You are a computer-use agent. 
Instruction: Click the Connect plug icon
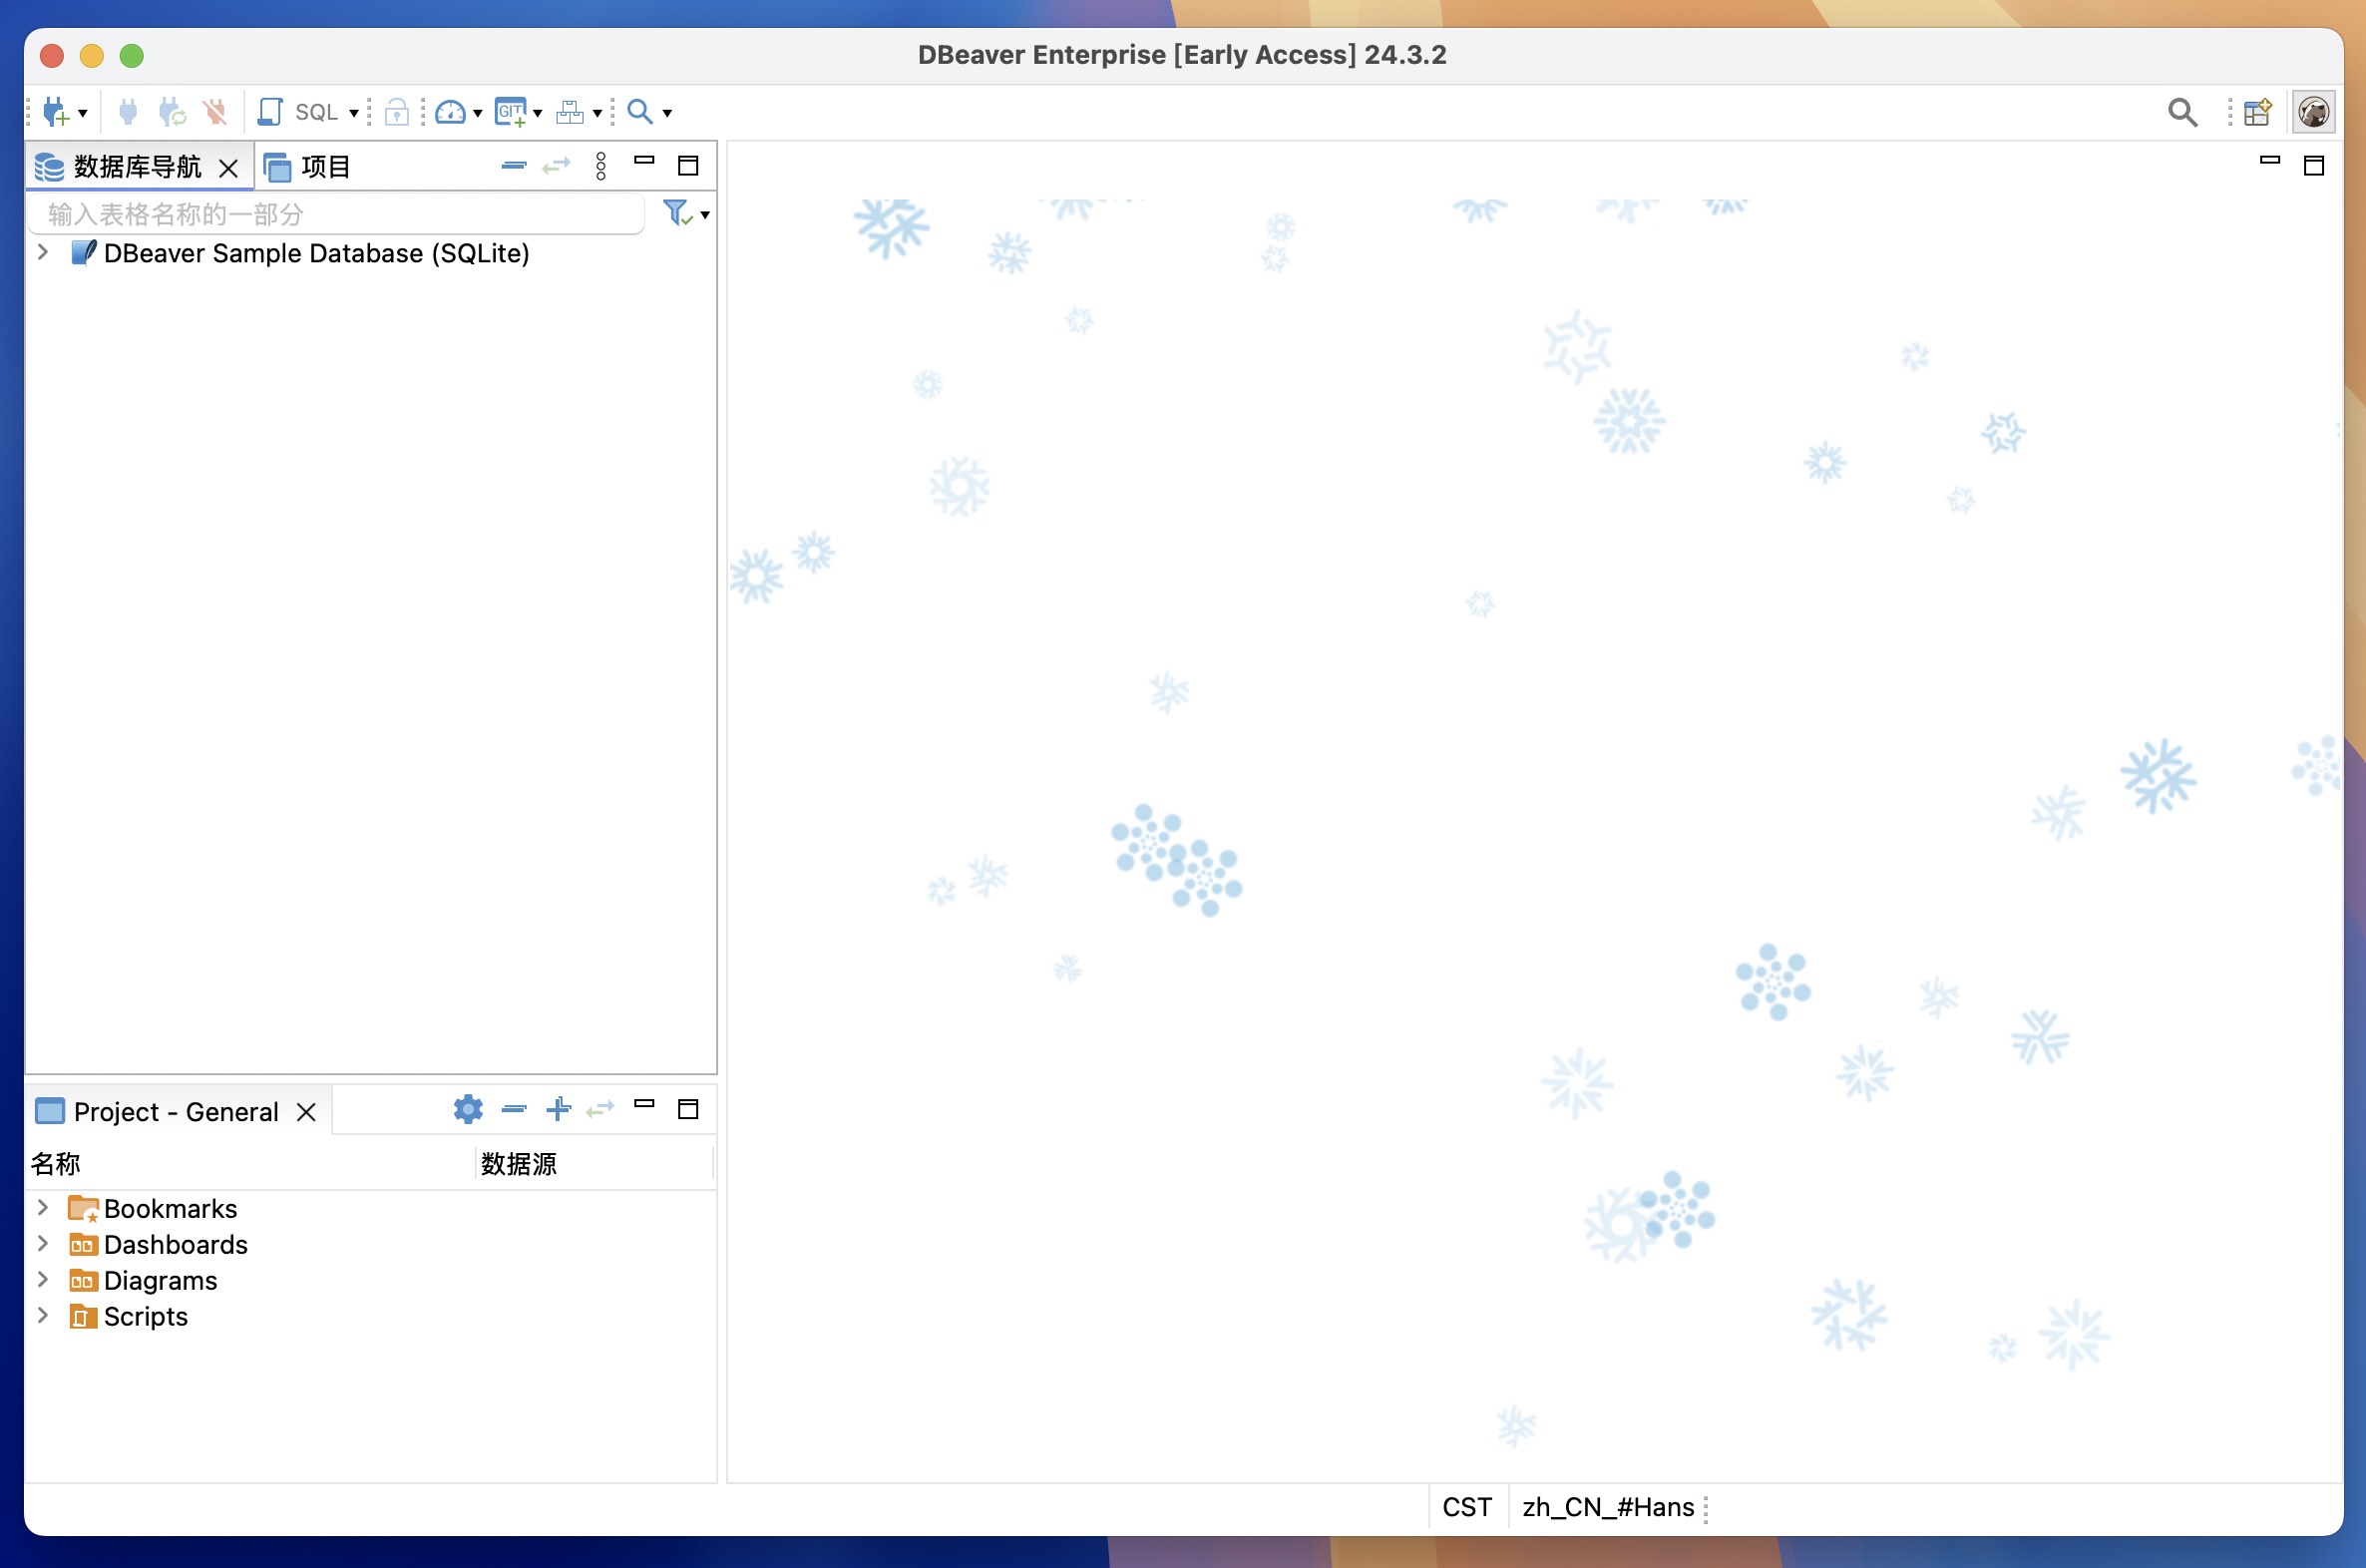[128, 111]
